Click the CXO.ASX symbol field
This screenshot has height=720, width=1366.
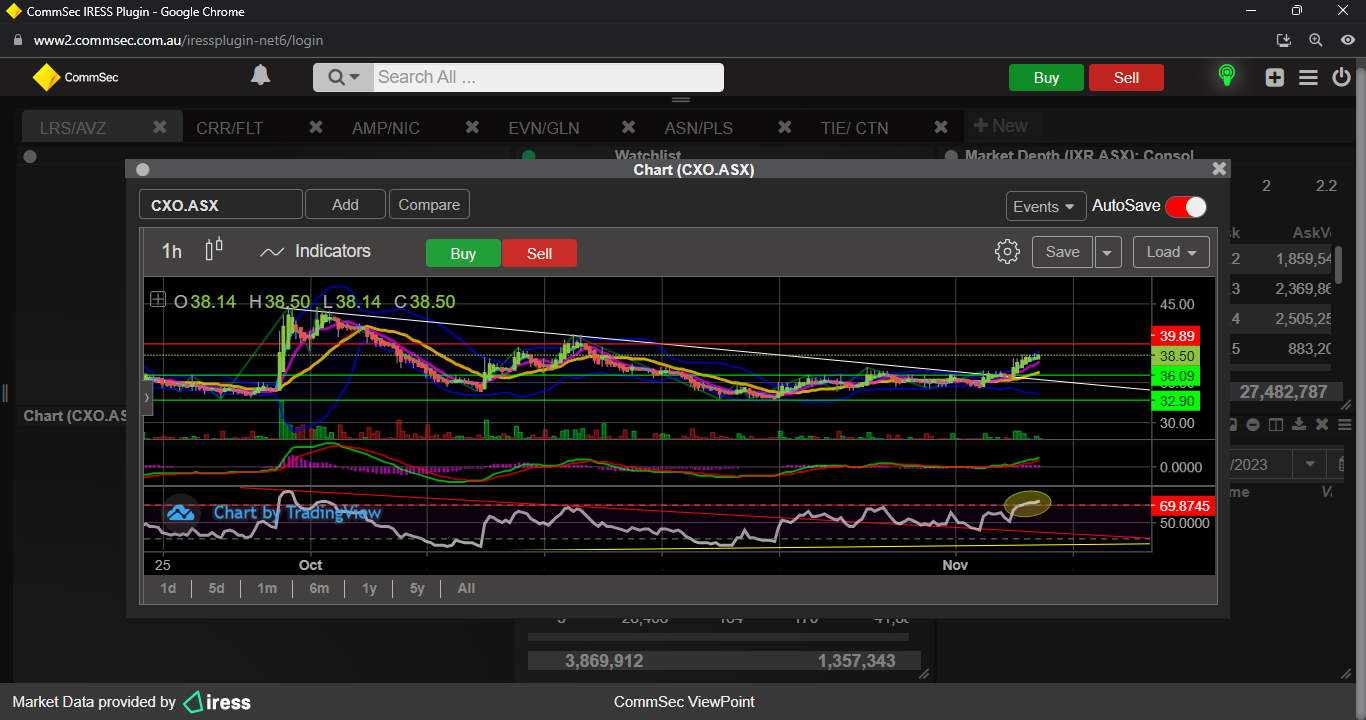click(221, 205)
